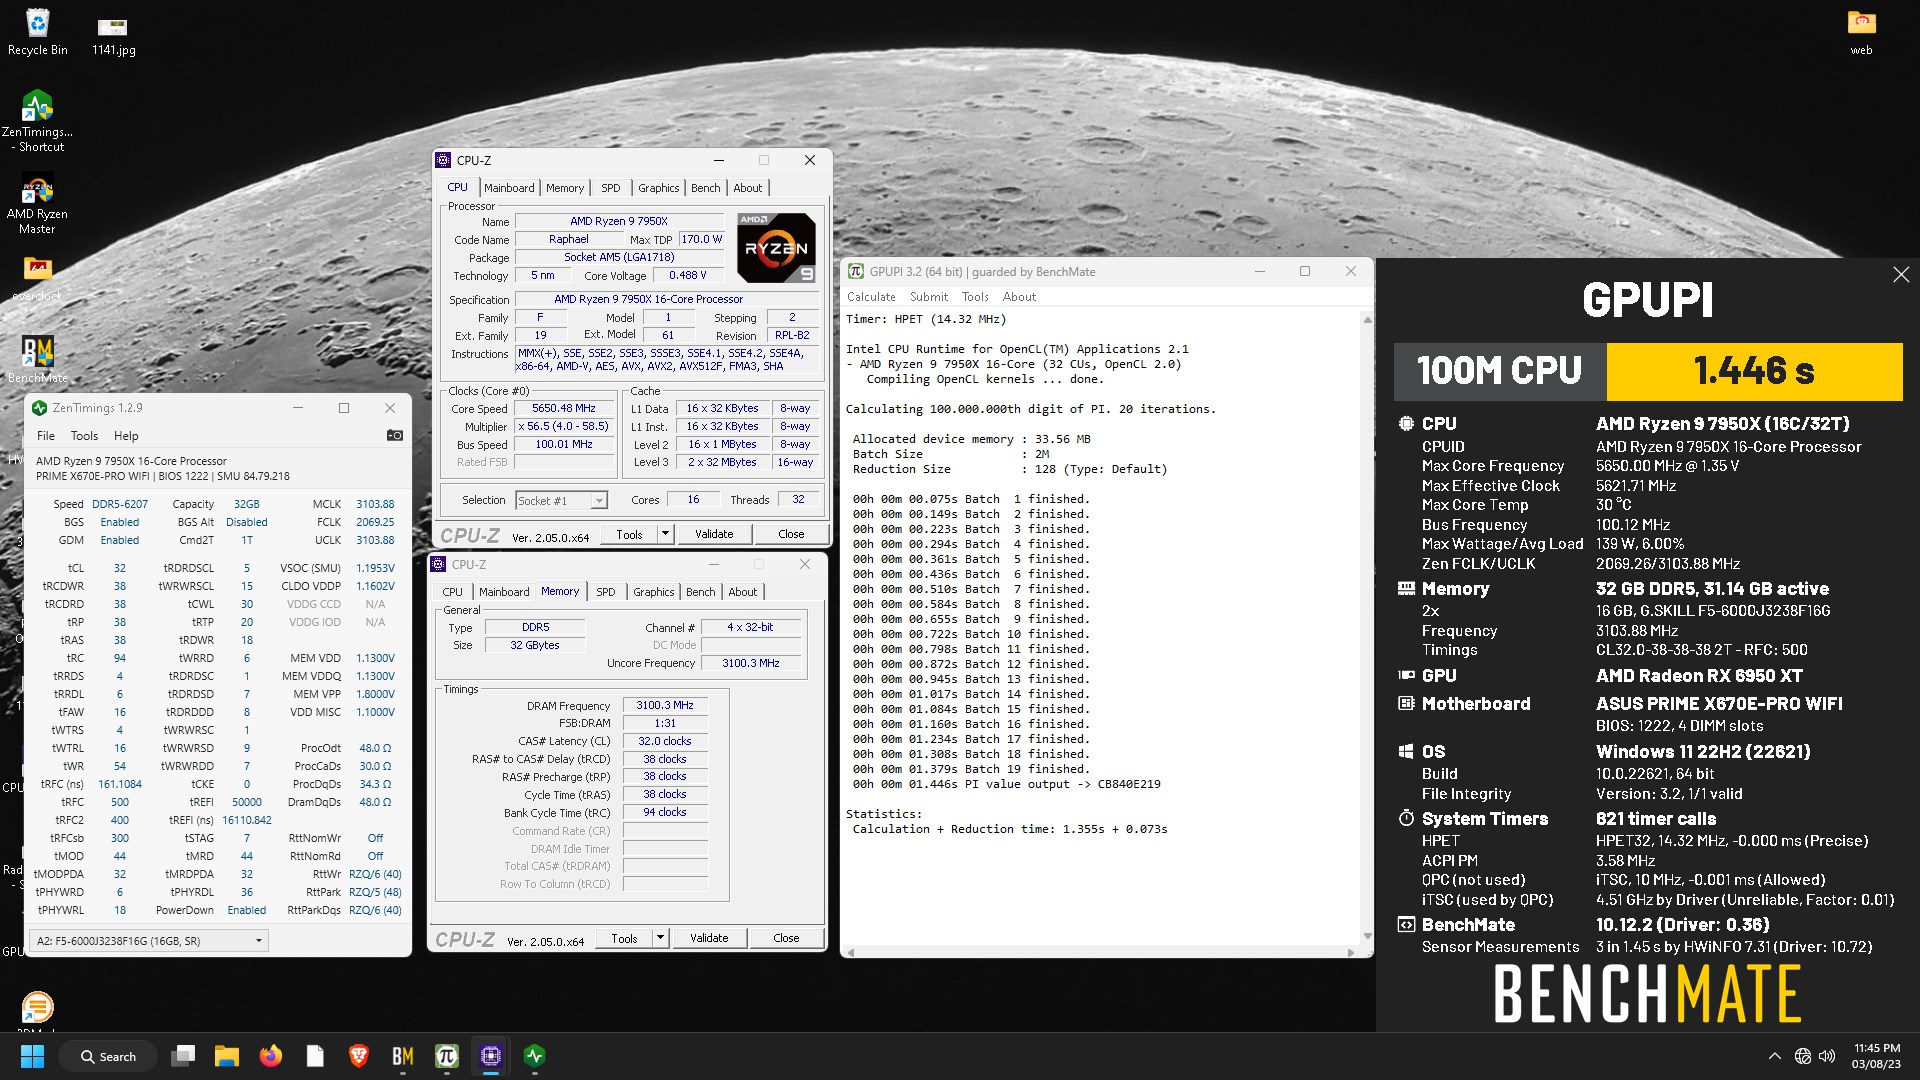Click AMD Ryzen logo in CPU-Z
The width and height of the screenshot is (1920, 1080).
tap(776, 247)
